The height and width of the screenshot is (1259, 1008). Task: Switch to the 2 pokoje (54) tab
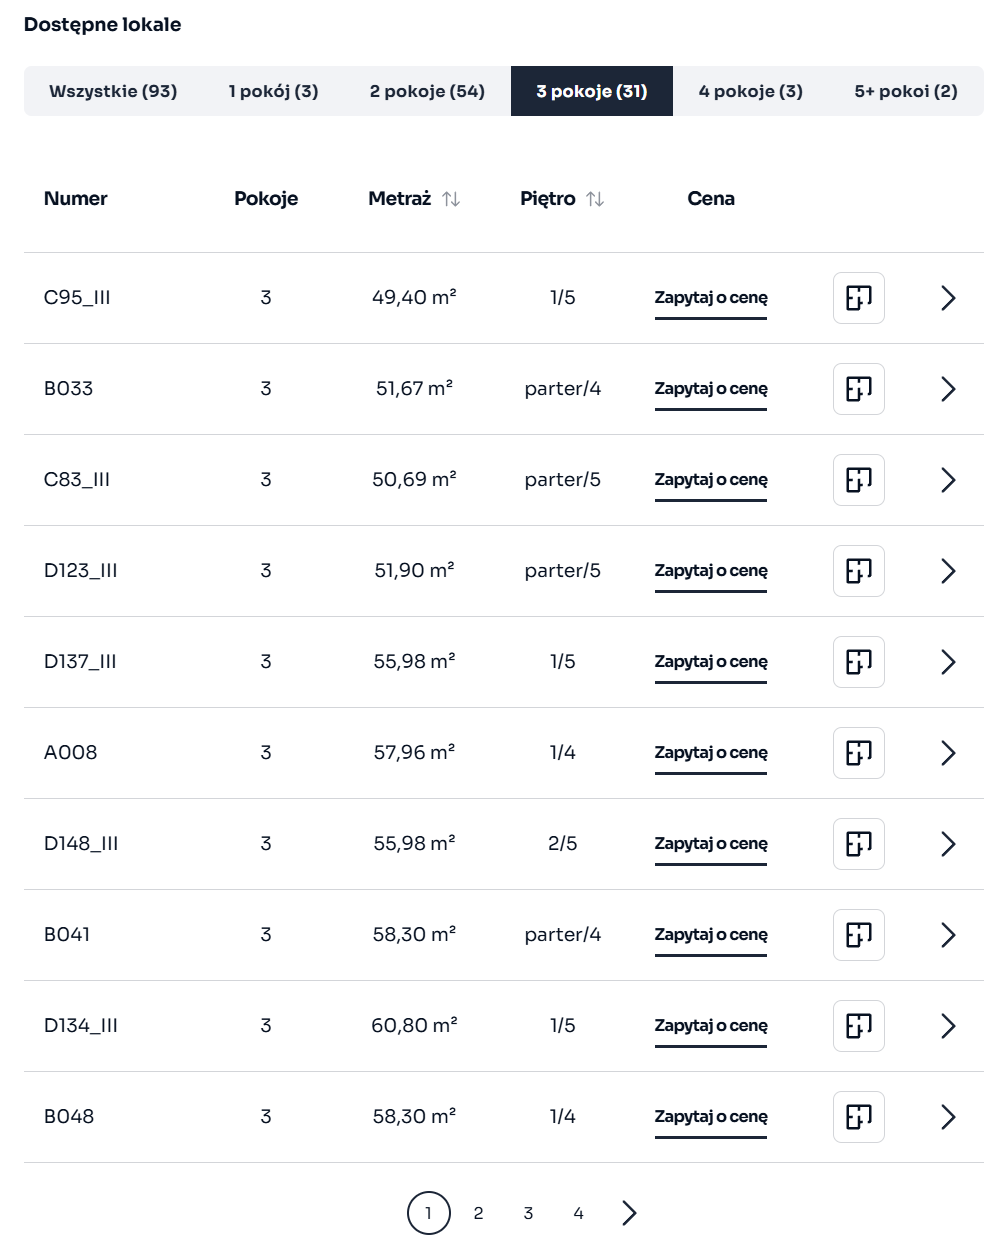pyautogui.click(x=427, y=91)
